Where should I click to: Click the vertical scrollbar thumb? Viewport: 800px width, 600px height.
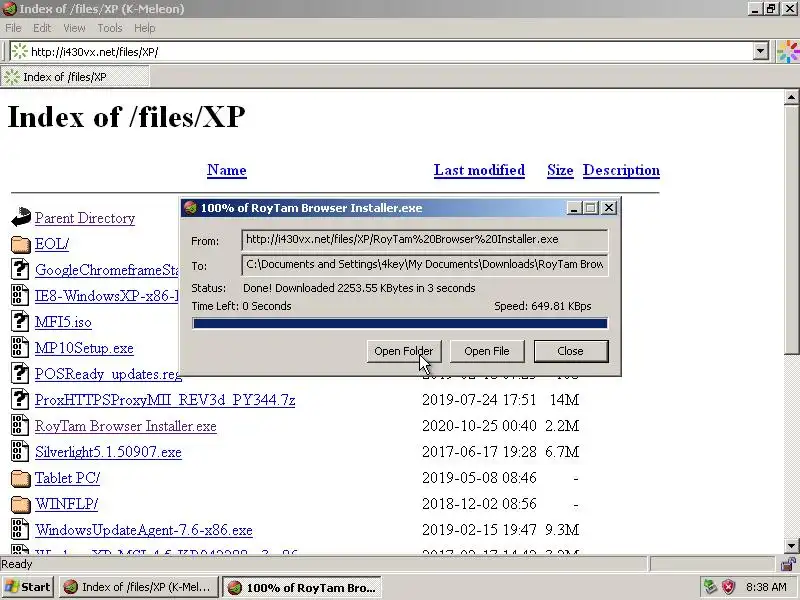tap(791, 229)
